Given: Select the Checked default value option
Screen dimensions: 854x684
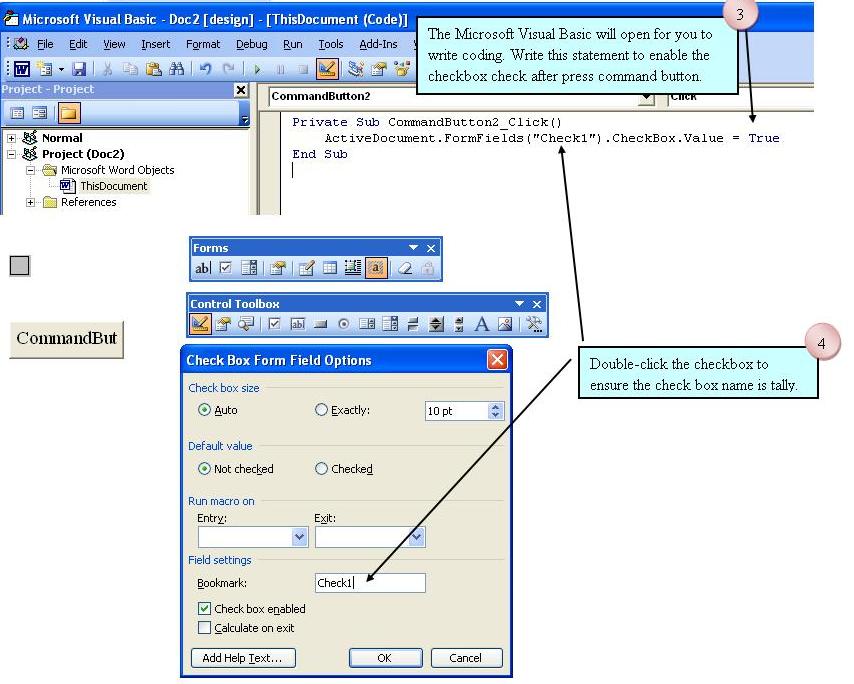Looking at the screenshot, I should [x=321, y=469].
